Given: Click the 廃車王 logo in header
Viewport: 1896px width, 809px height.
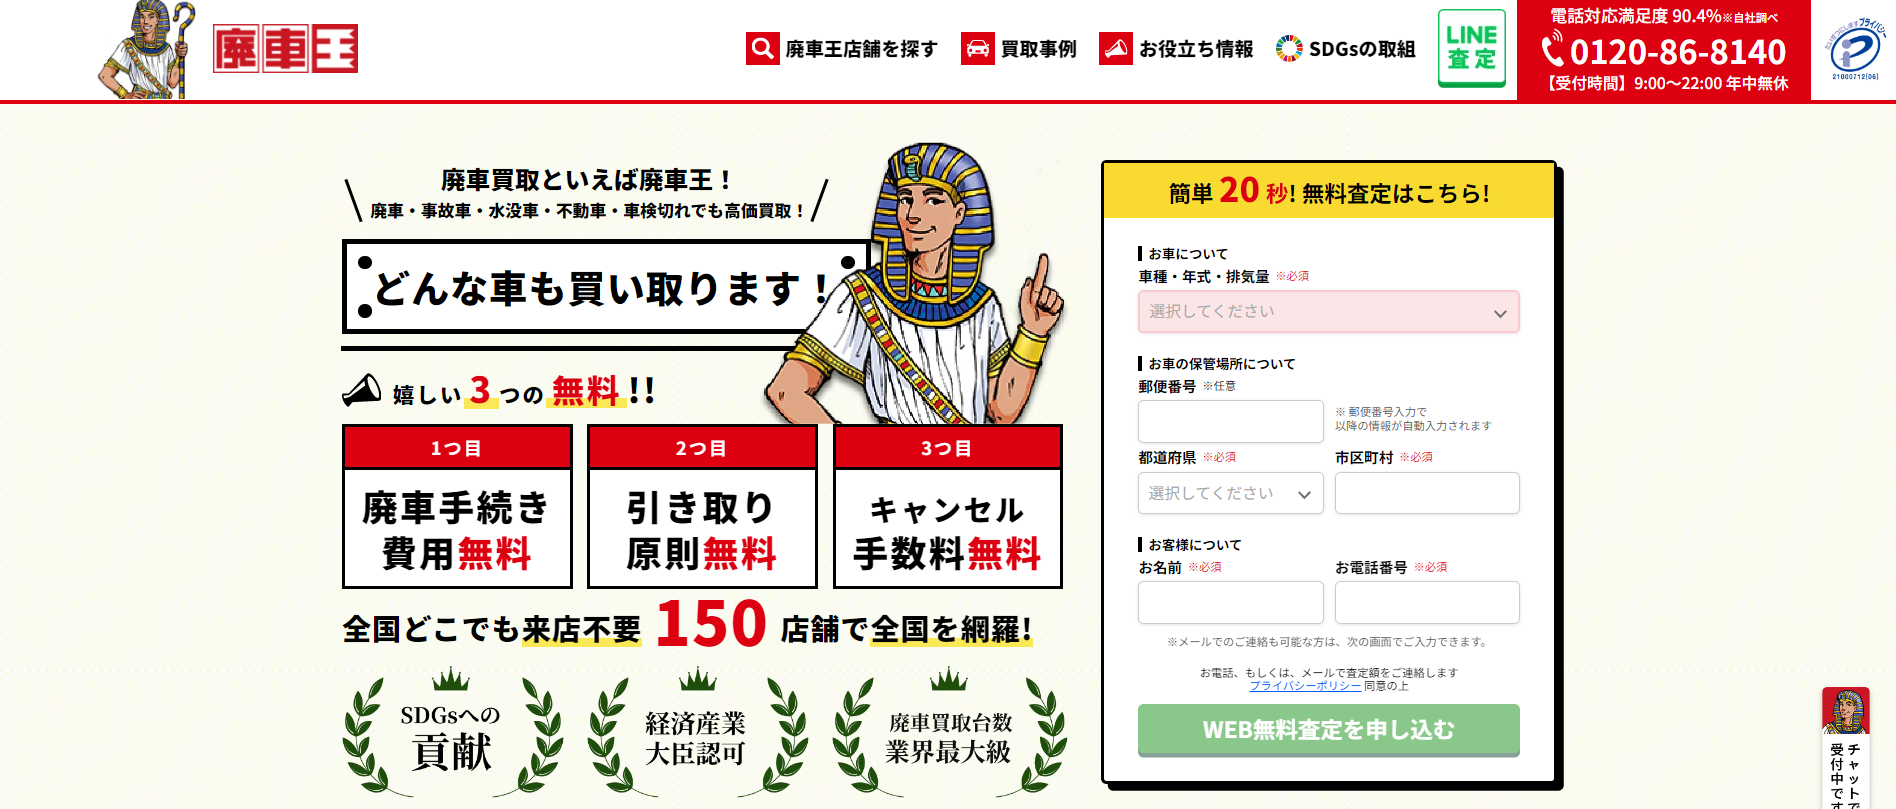Looking at the screenshot, I should tap(285, 49).
